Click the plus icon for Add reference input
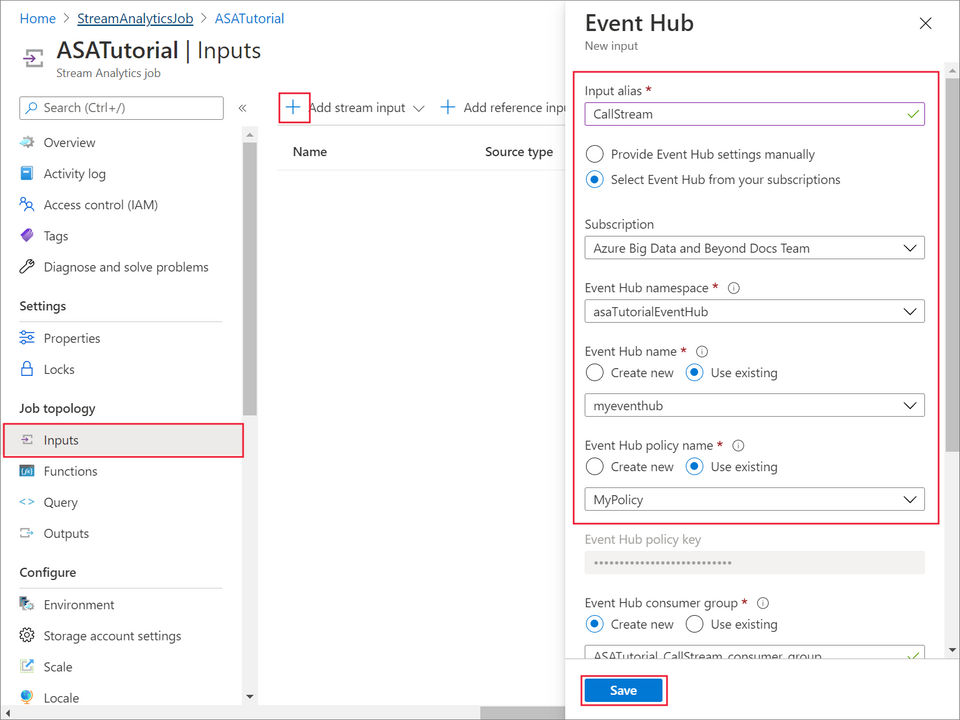Screen dimensions: 960x720 point(448,107)
